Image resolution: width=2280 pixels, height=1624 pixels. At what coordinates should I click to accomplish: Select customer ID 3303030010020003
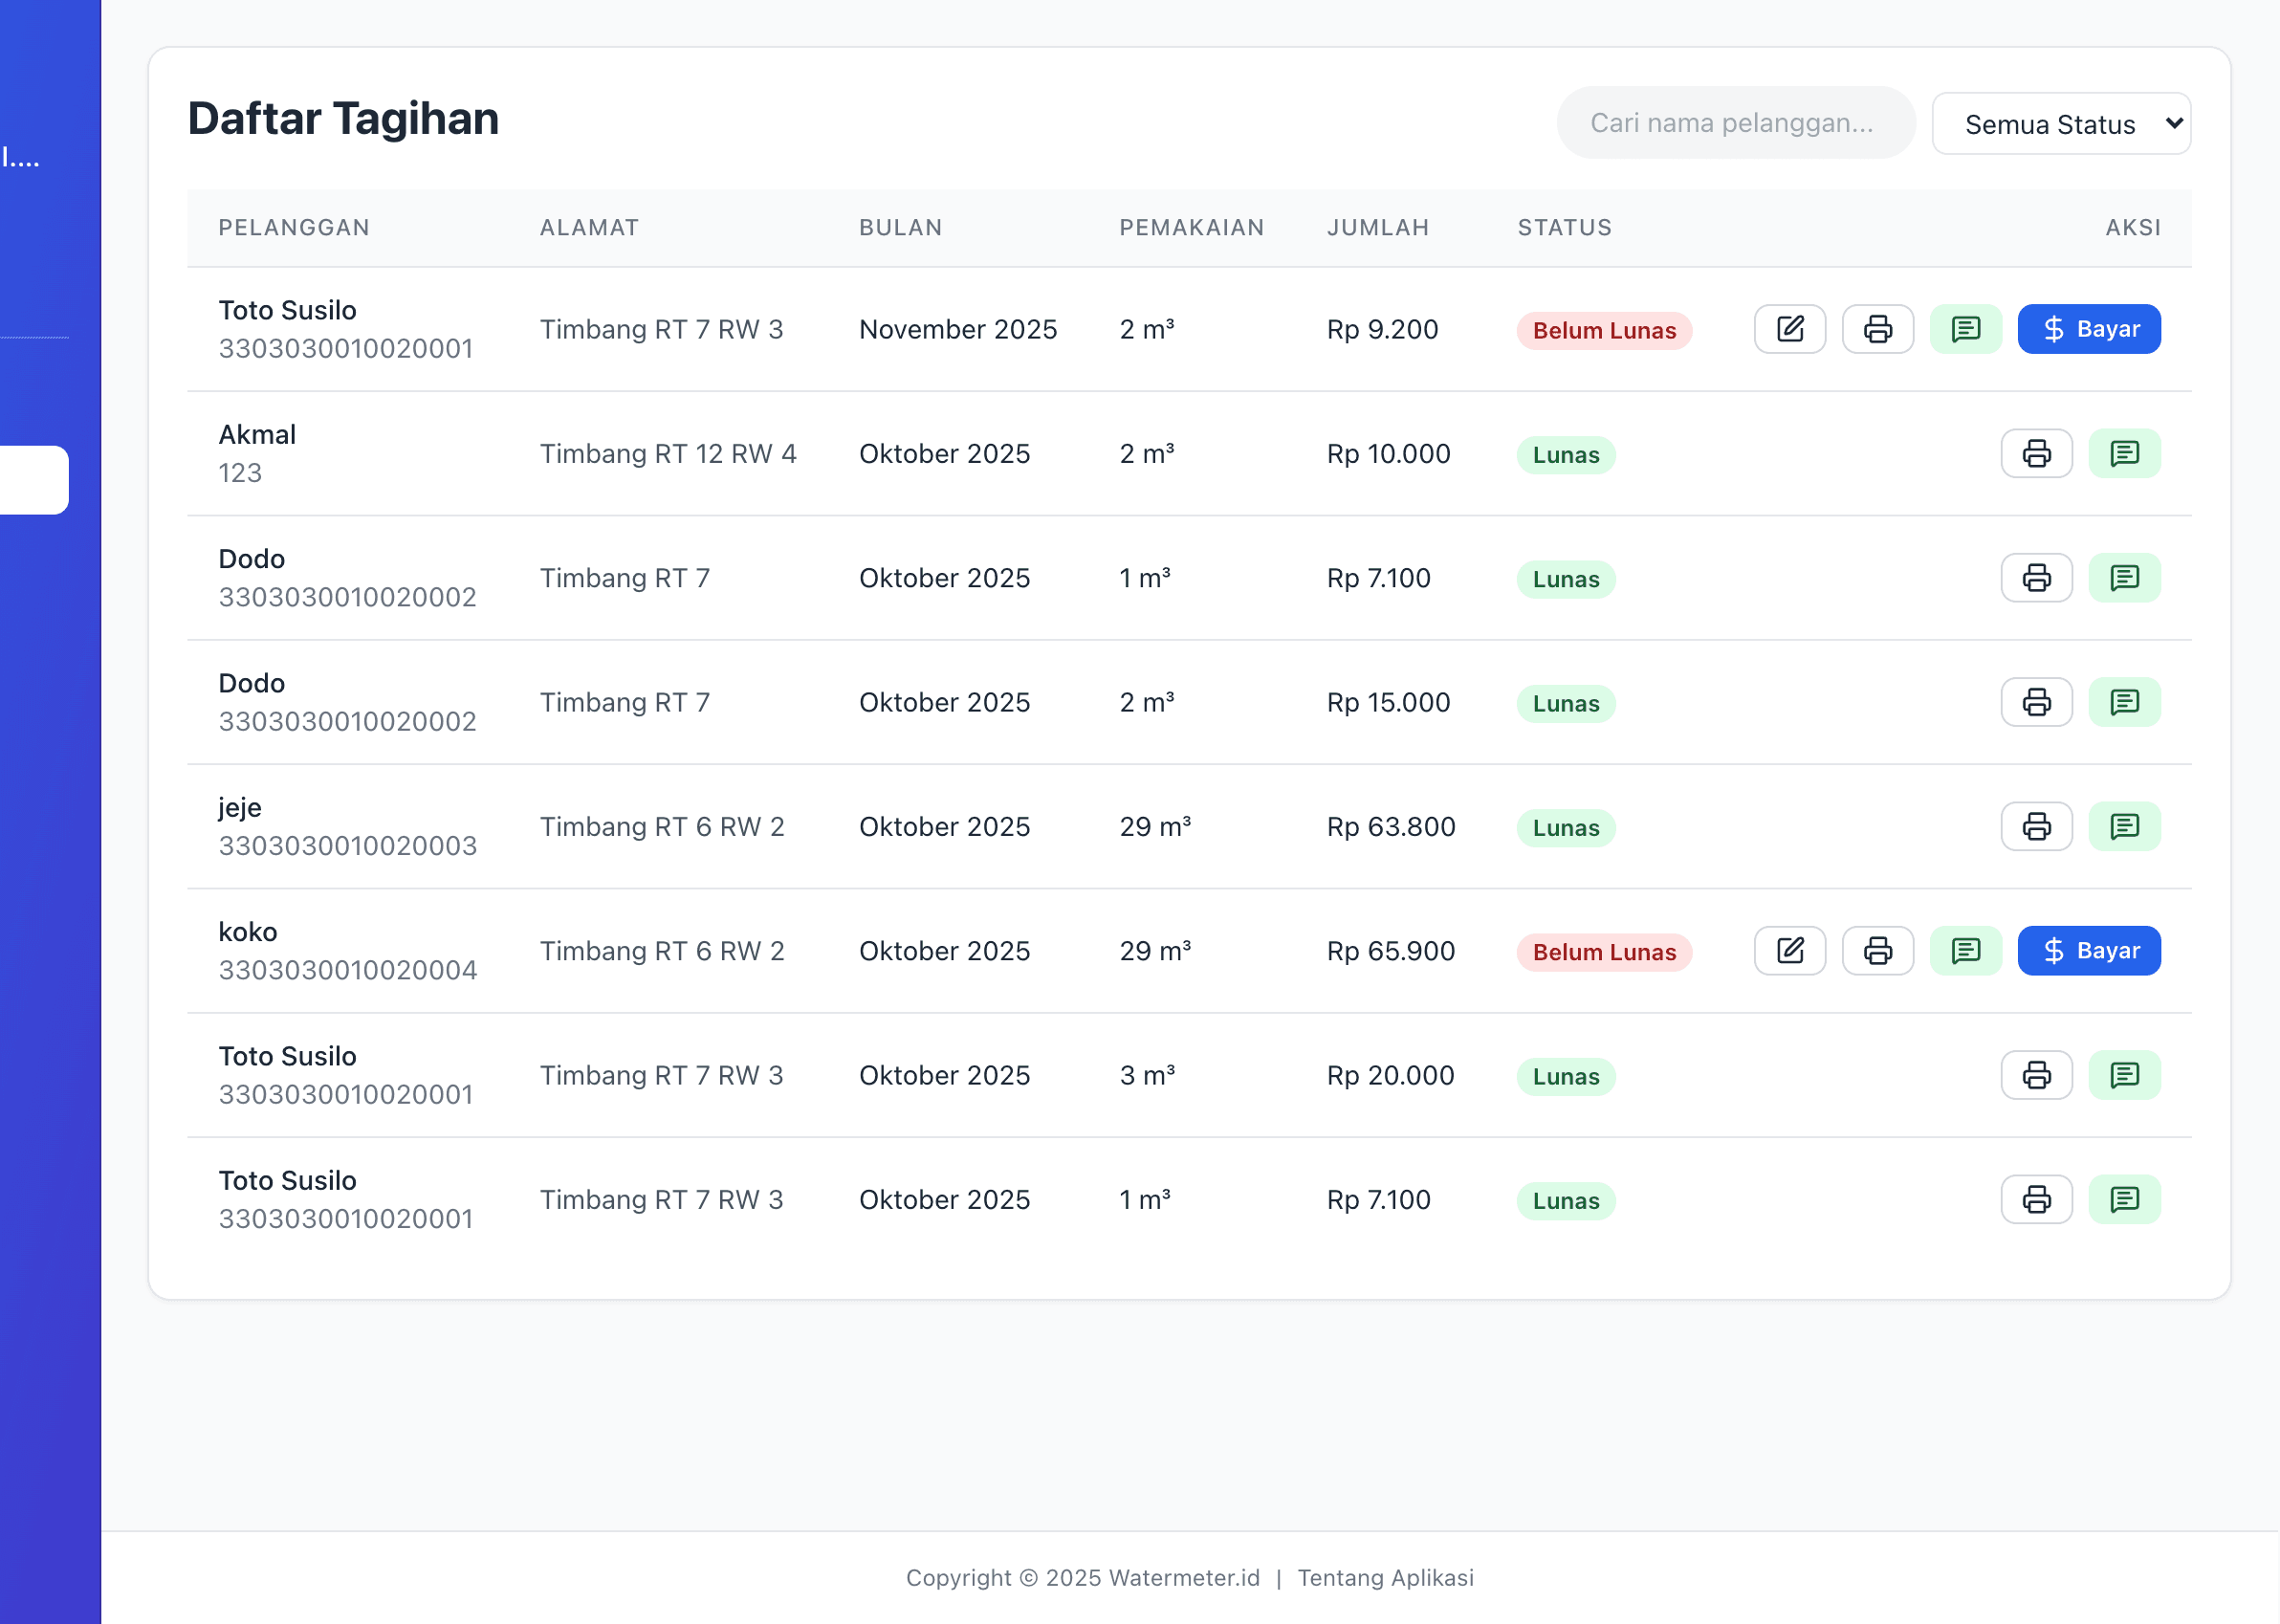[x=347, y=846]
